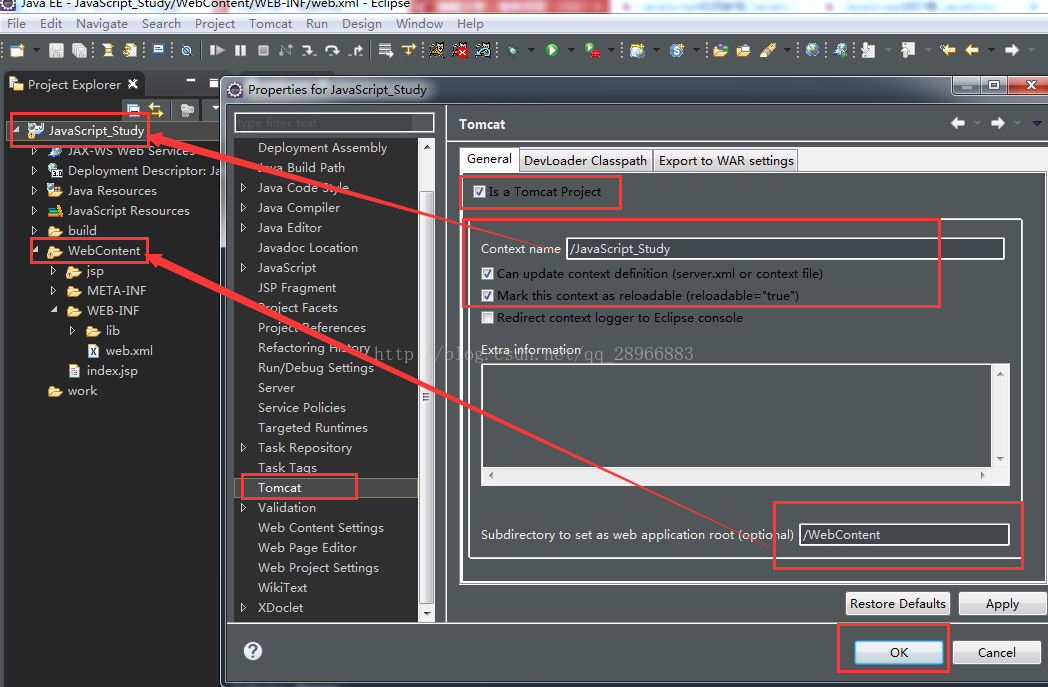Click the Open Type folder icon
The image size is (1048, 687).
[x=720, y=50]
